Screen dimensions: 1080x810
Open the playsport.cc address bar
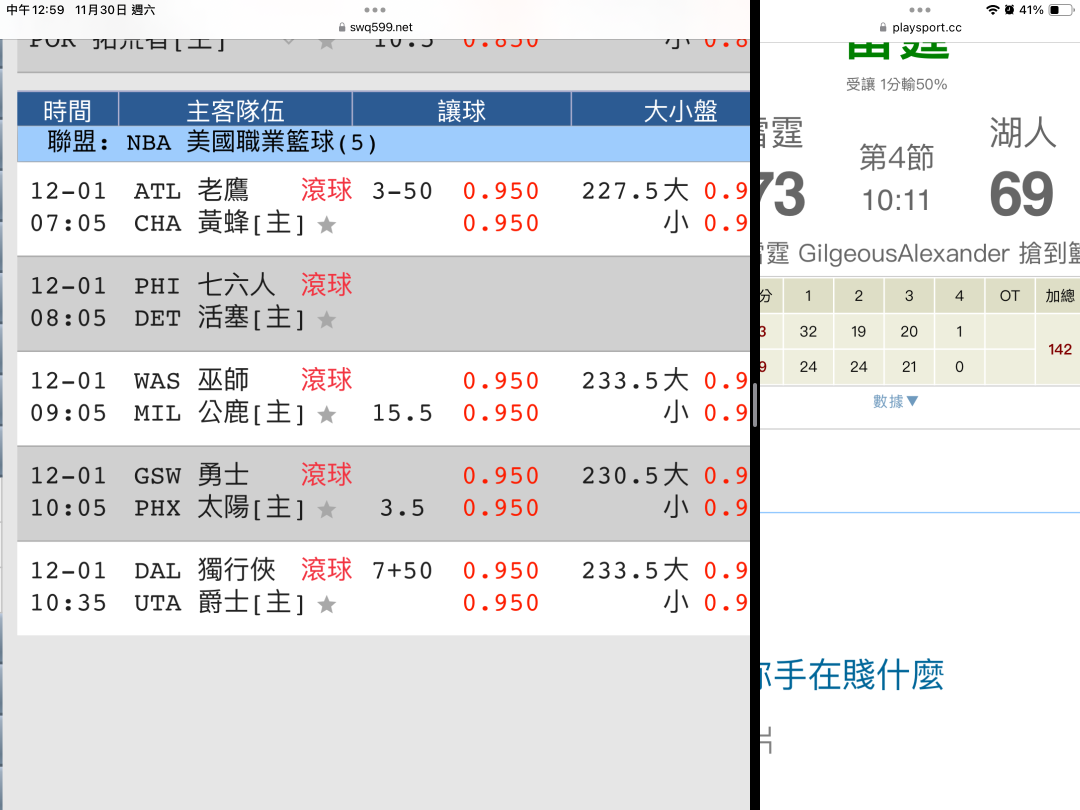(x=920, y=28)
